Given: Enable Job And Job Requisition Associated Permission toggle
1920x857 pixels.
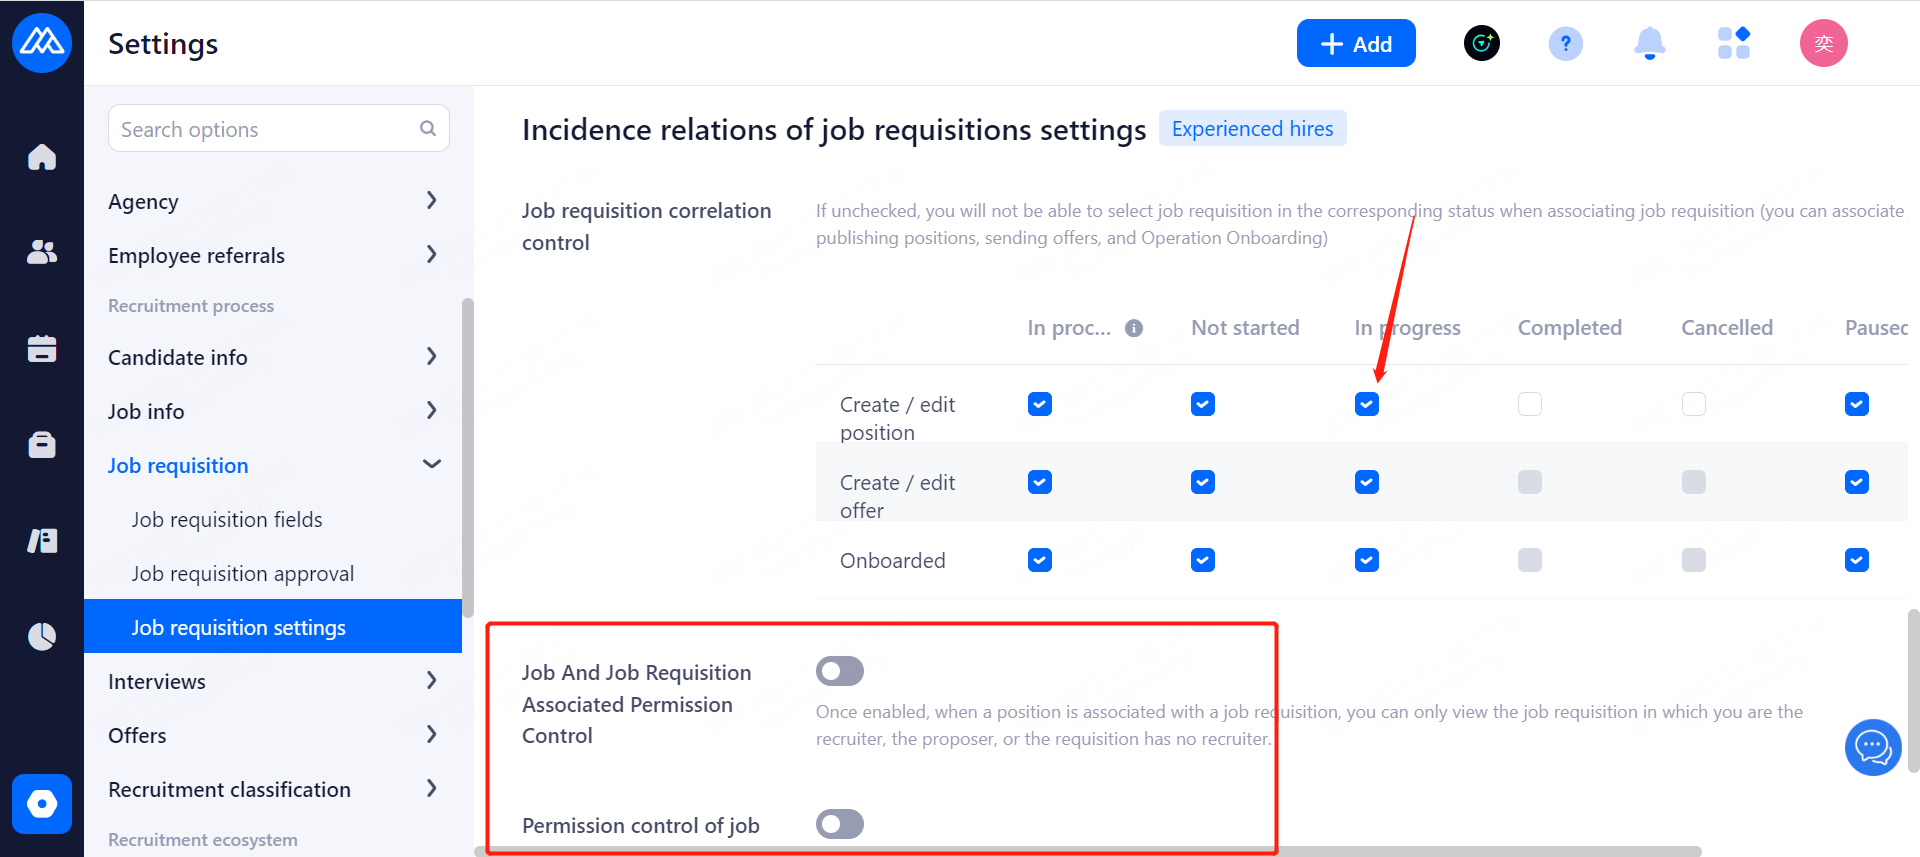Looking at the screenshot, I should pos(839,671).
